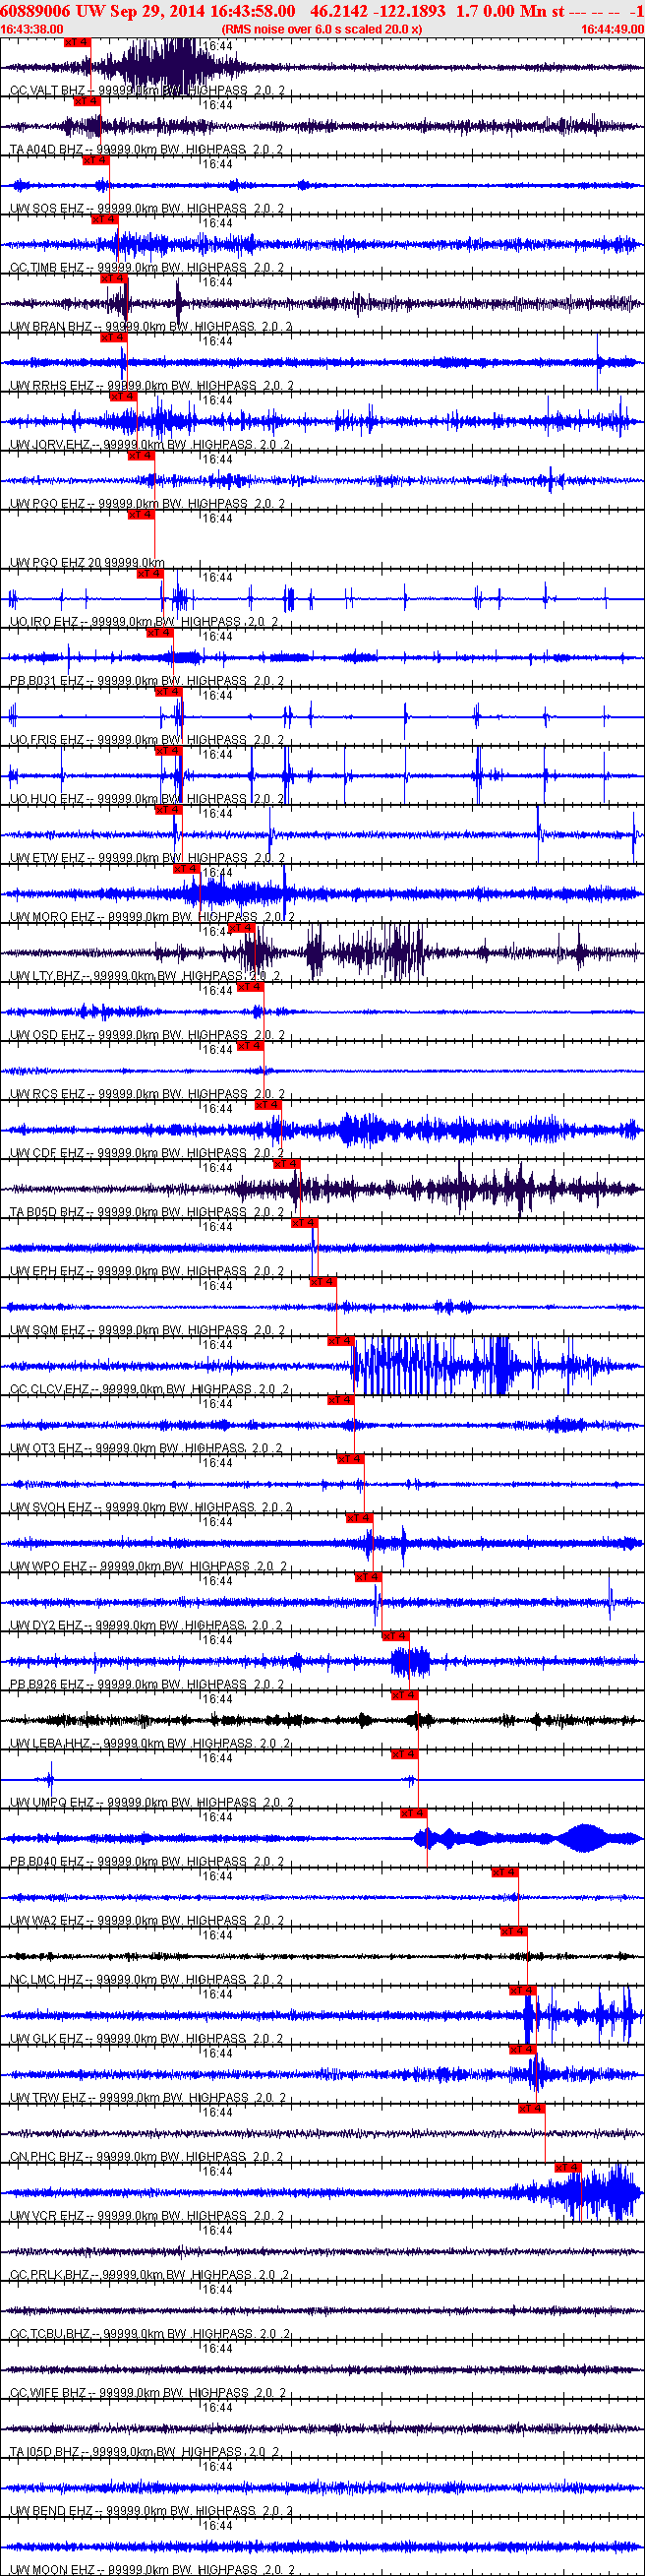
Task: Select the UW OSD EHZ station label
Action: [x=147, y=1035]
